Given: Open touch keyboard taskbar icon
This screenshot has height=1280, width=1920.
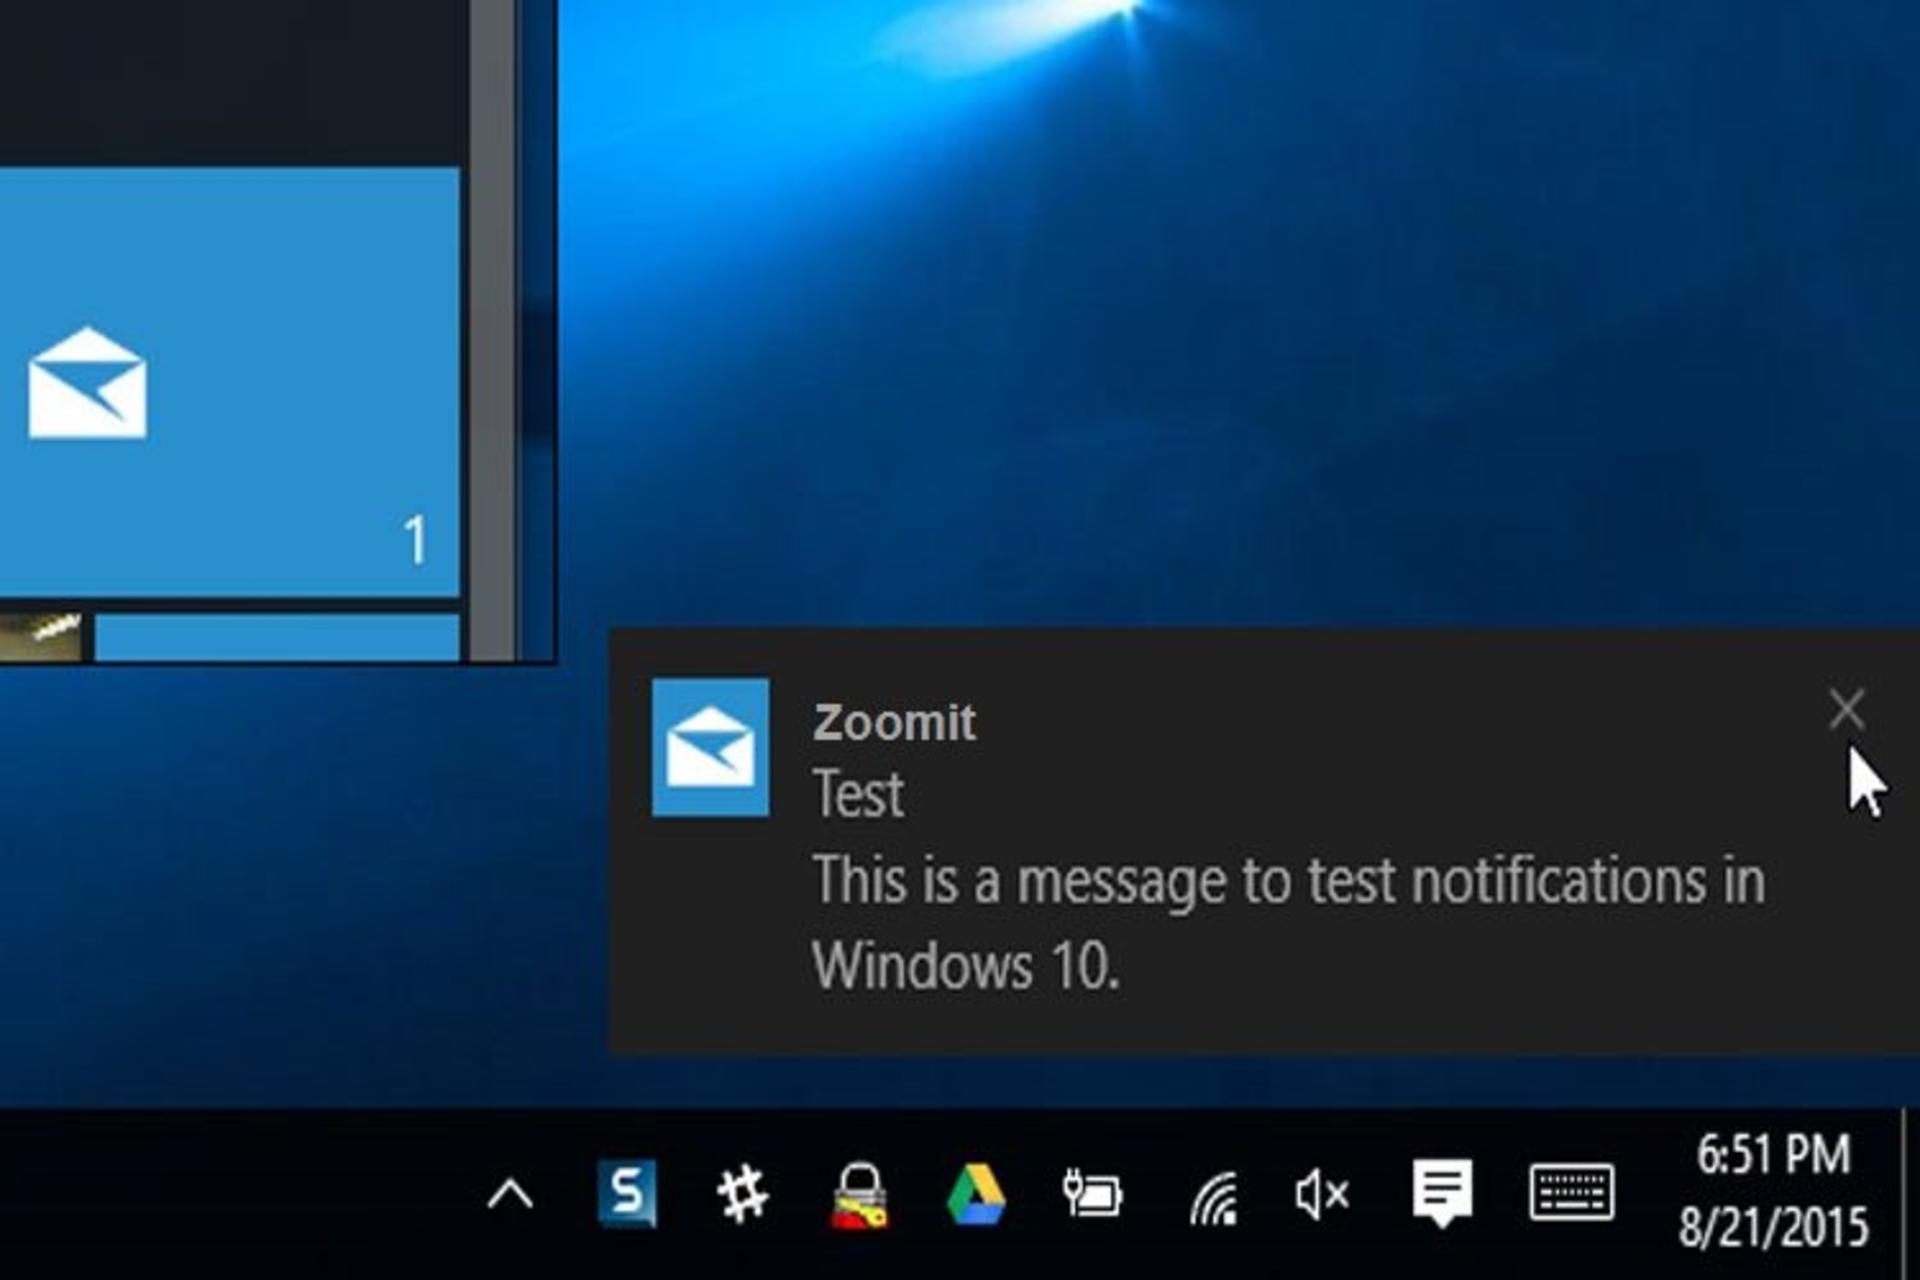Looking at the screenshot, I should (1572, 1192).
